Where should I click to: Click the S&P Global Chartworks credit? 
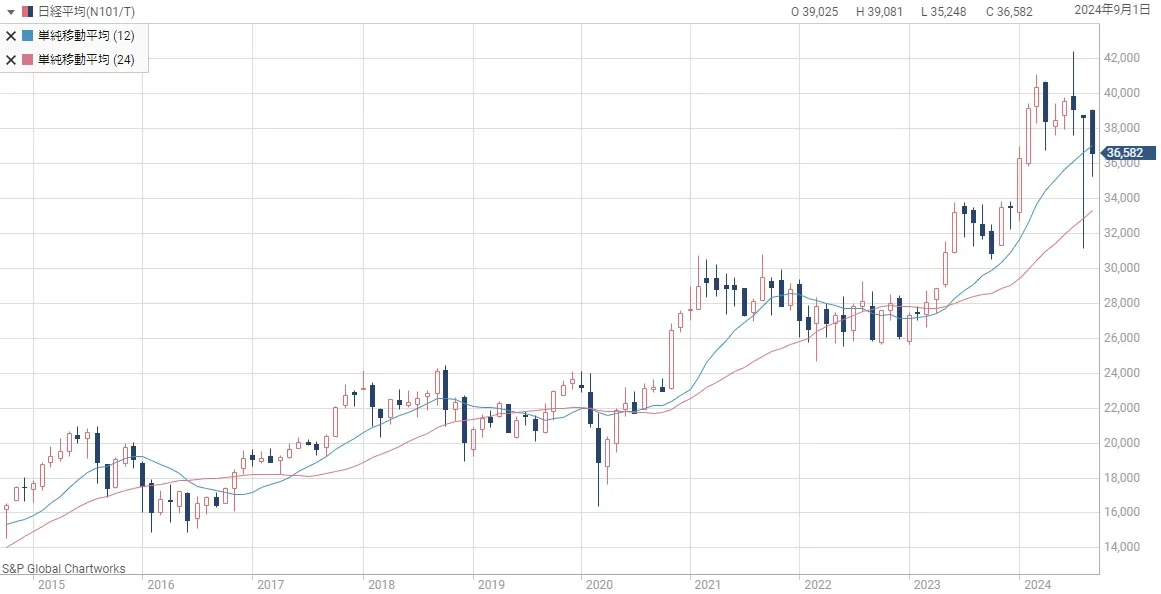[64, 569]
